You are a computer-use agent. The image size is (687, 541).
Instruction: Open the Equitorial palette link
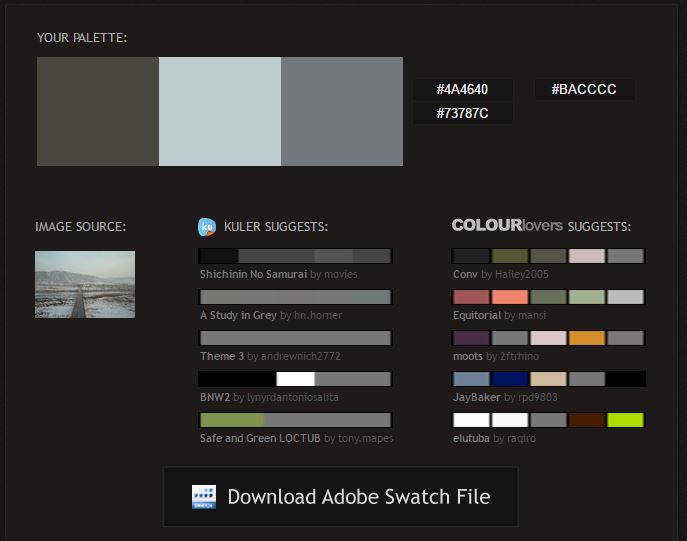click(x=477, y=315)
